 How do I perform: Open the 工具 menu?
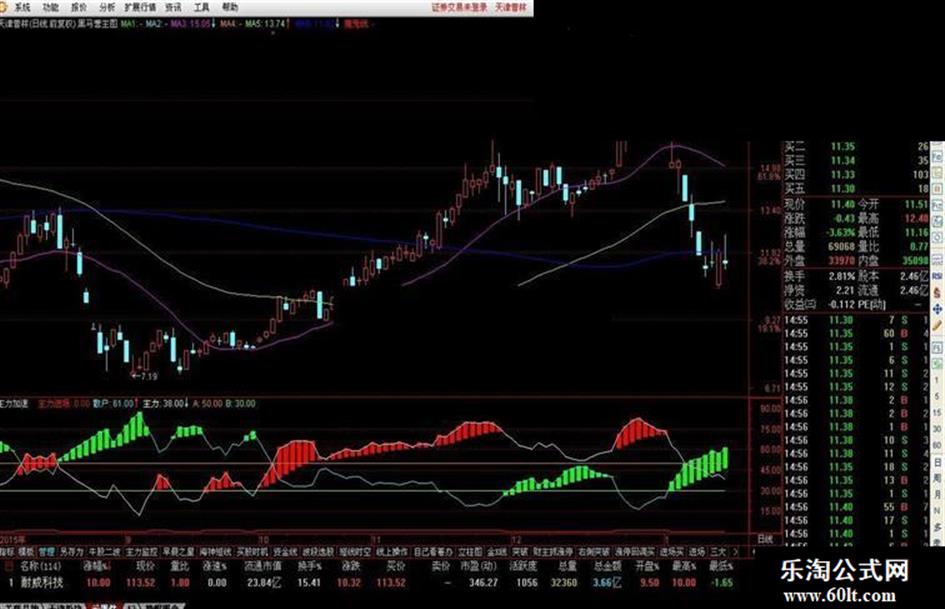202,7
